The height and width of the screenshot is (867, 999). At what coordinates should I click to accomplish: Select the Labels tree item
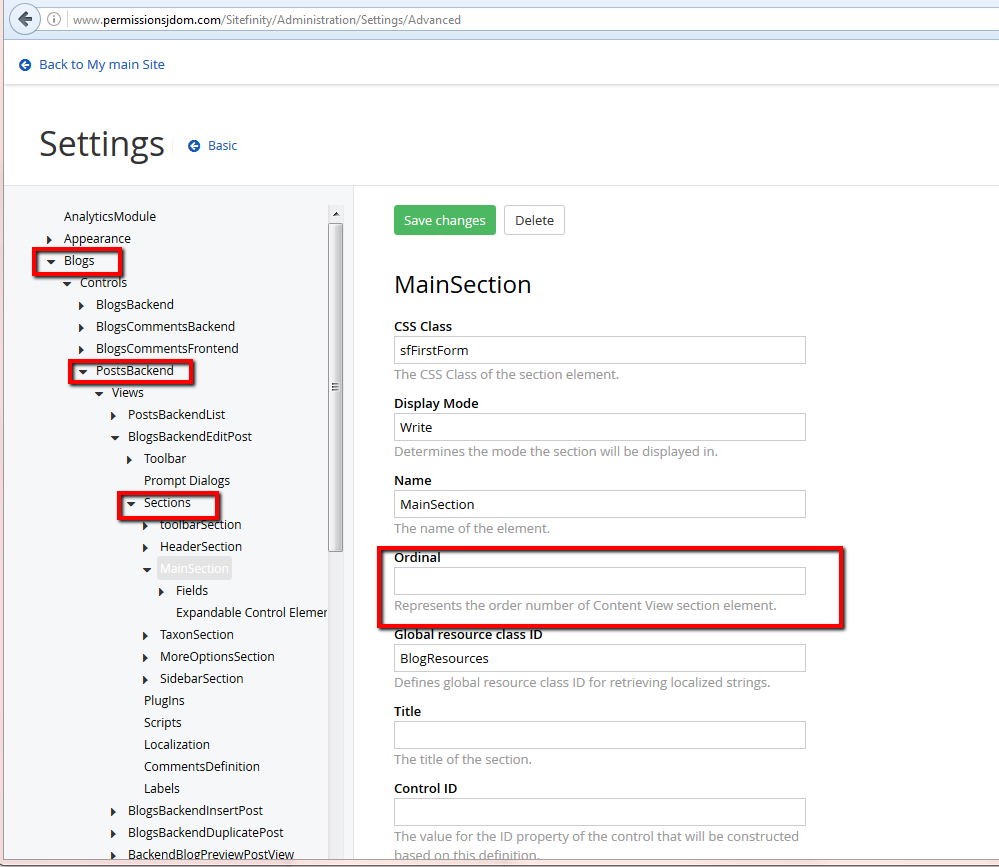162,788
